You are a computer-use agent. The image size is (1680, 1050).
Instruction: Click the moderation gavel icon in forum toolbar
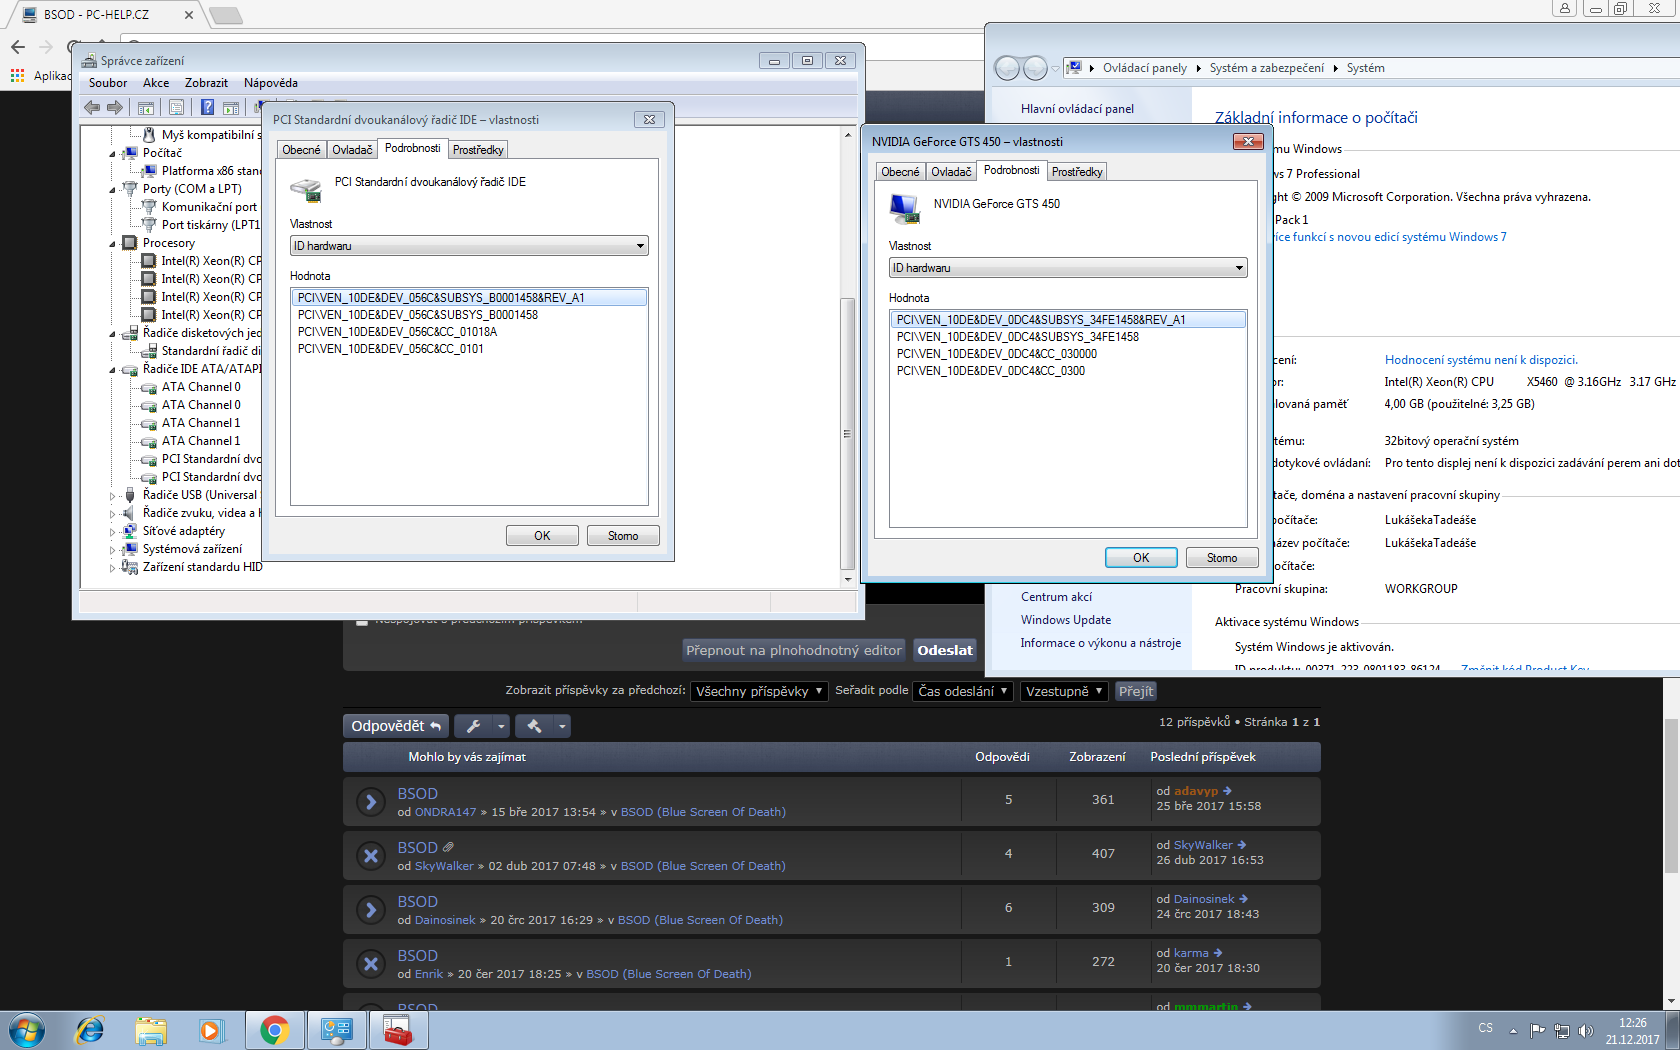tap(534, 726)
